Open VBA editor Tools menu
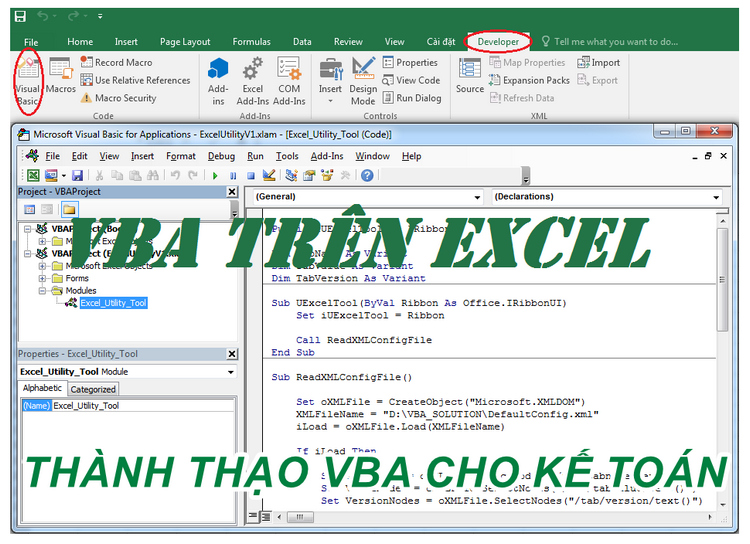This screenshot has width=750, height=544. [x=287, y=156]
